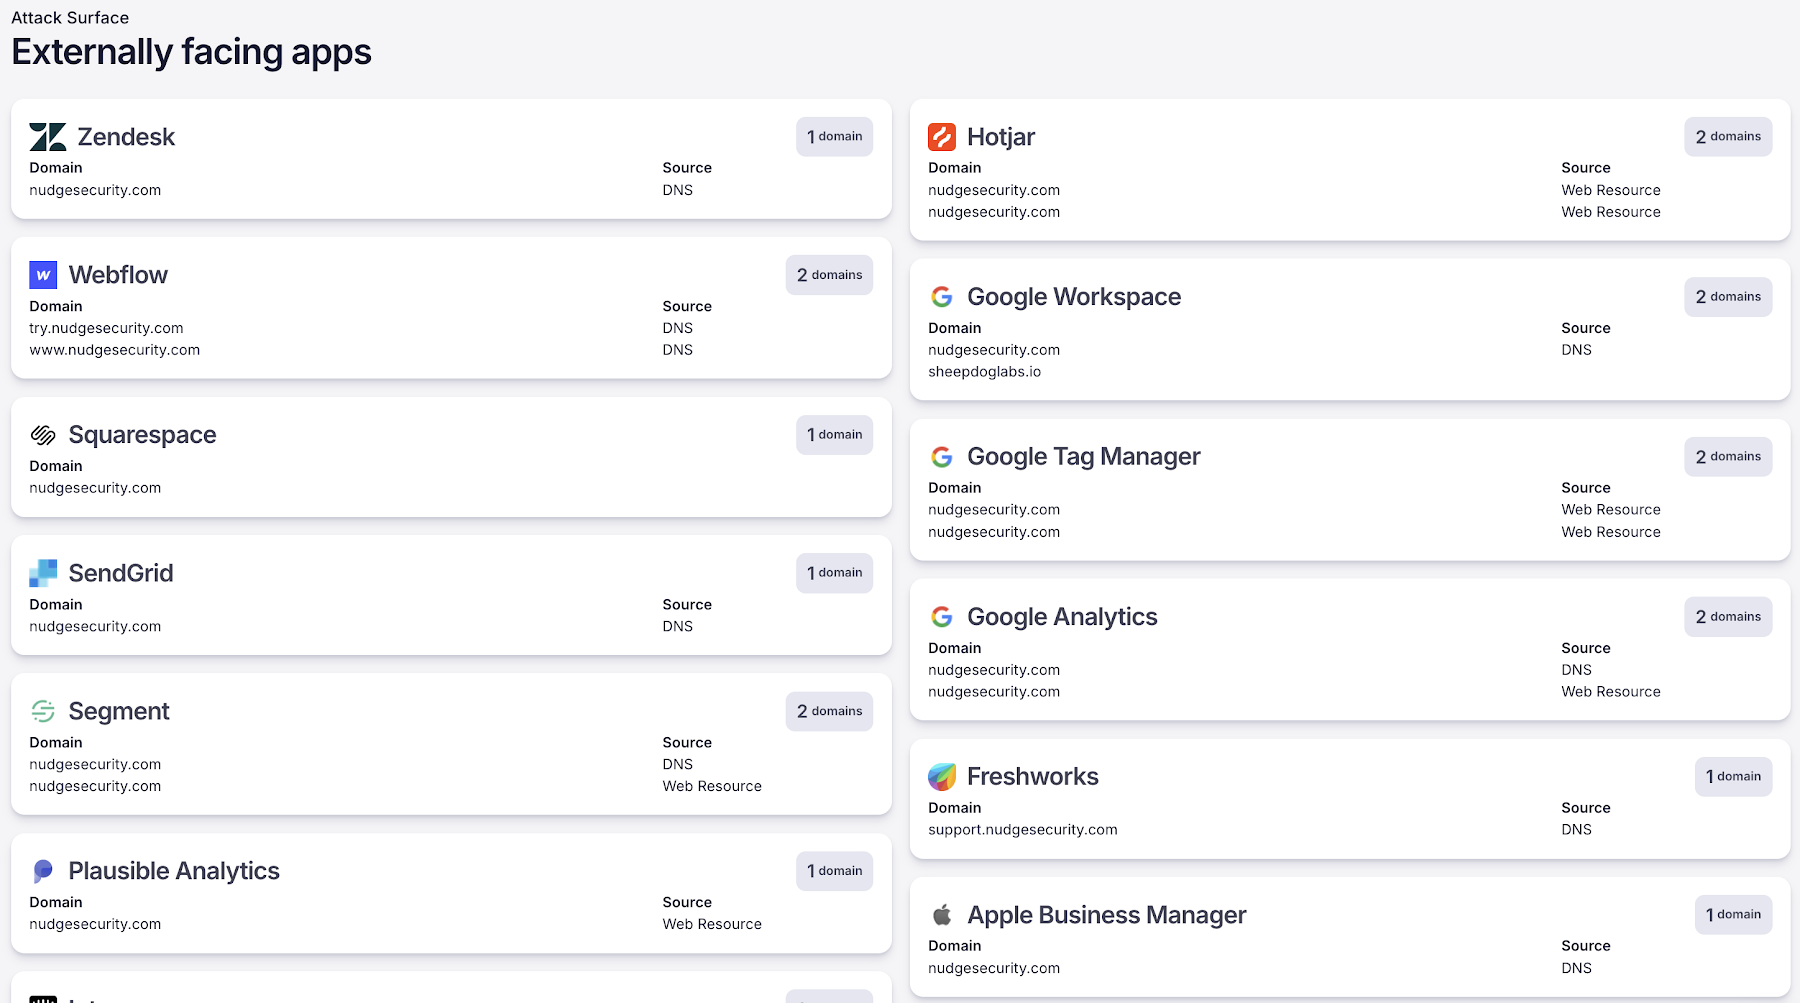1800x1003 pixels.
Task: Open the Google Analytics 2 domains badge
Action: click(1728, 617)
